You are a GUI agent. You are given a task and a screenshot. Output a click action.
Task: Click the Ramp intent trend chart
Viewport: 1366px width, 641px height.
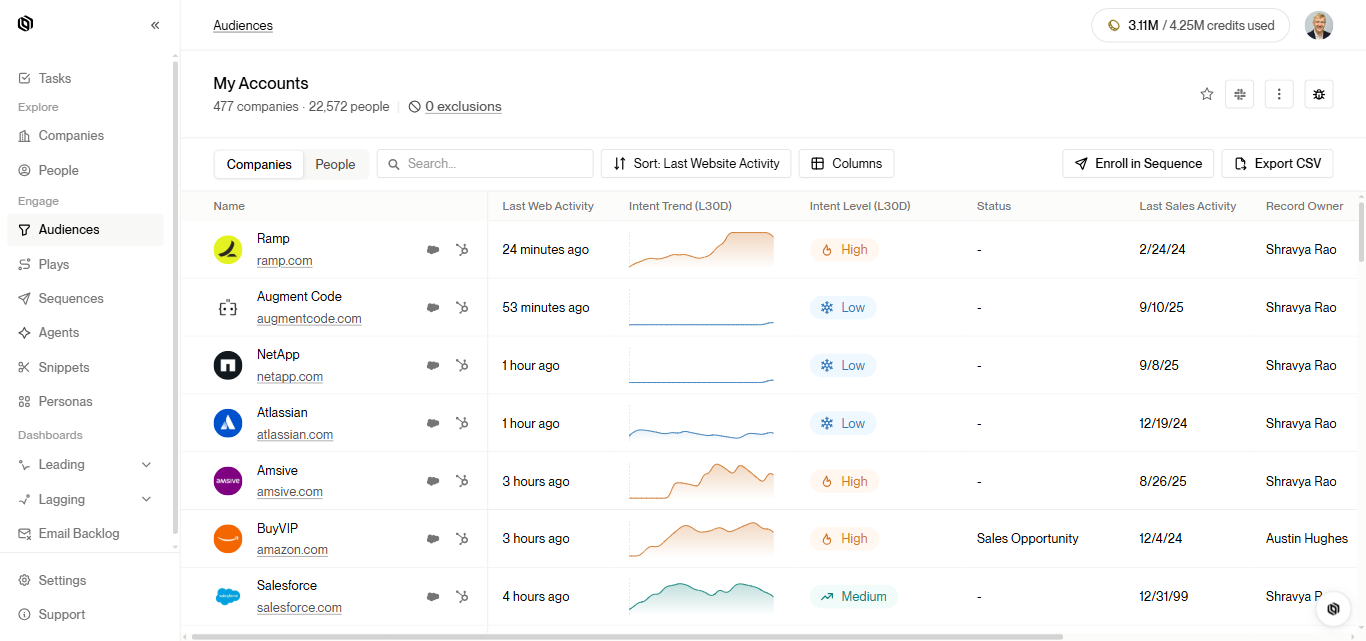(x=701, y=250)
